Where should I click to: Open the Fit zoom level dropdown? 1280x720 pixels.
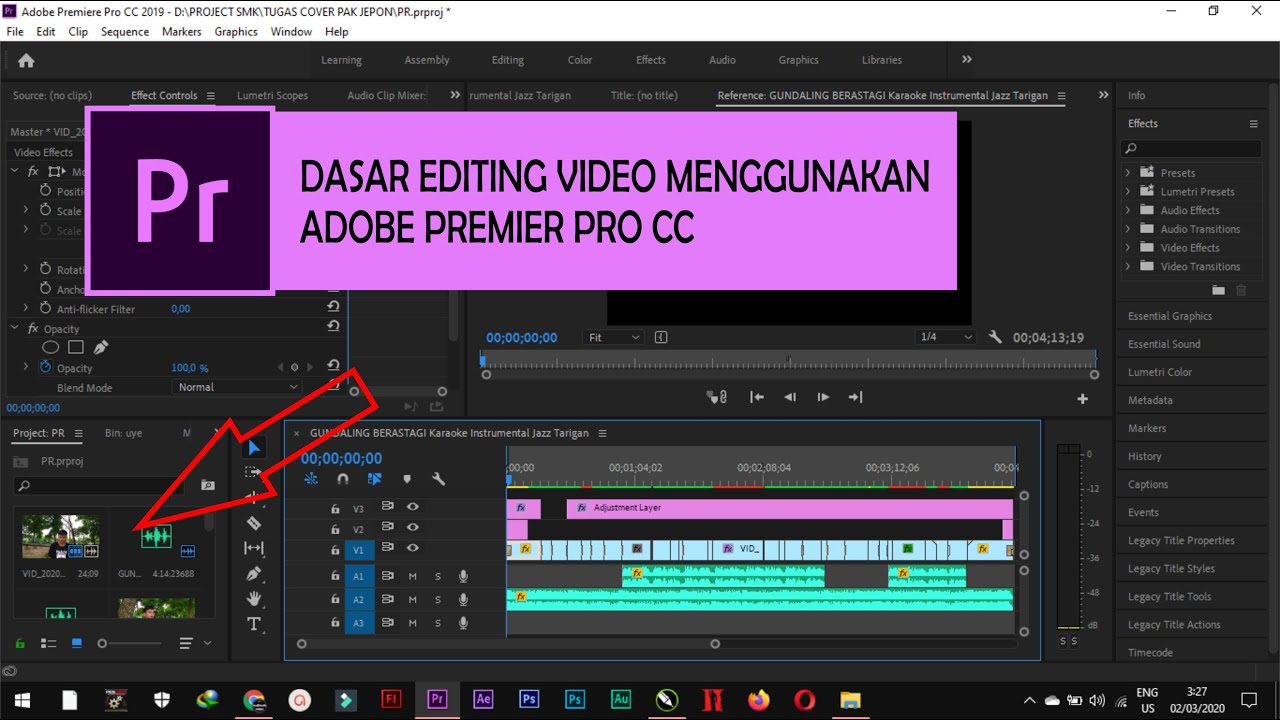tap(614, 337)
